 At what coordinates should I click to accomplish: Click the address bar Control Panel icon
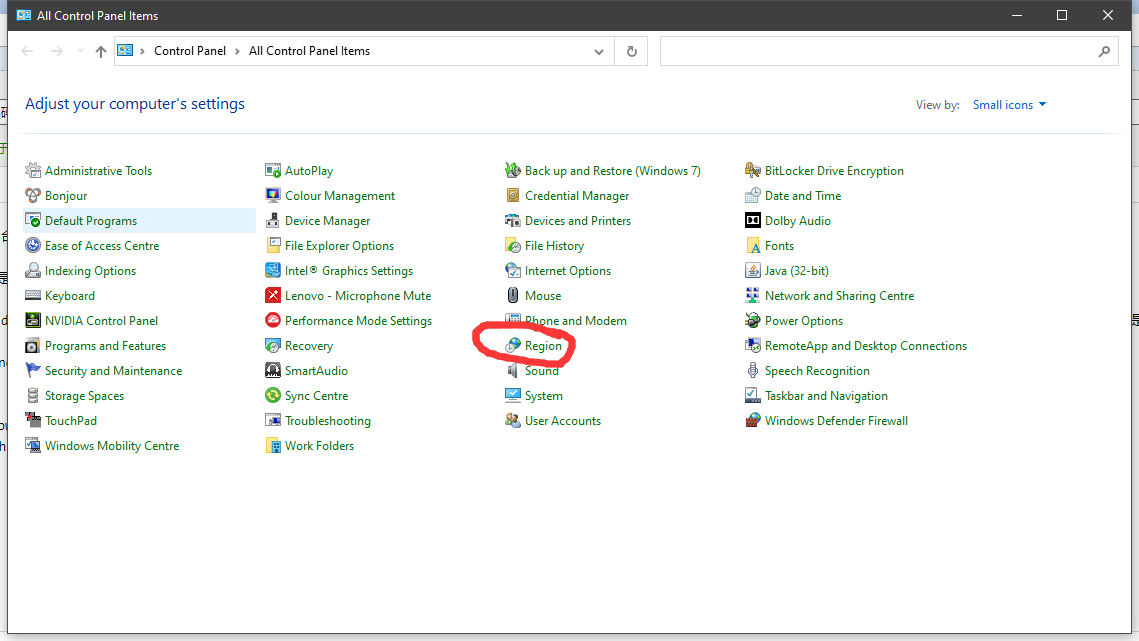tap(125, 51)
